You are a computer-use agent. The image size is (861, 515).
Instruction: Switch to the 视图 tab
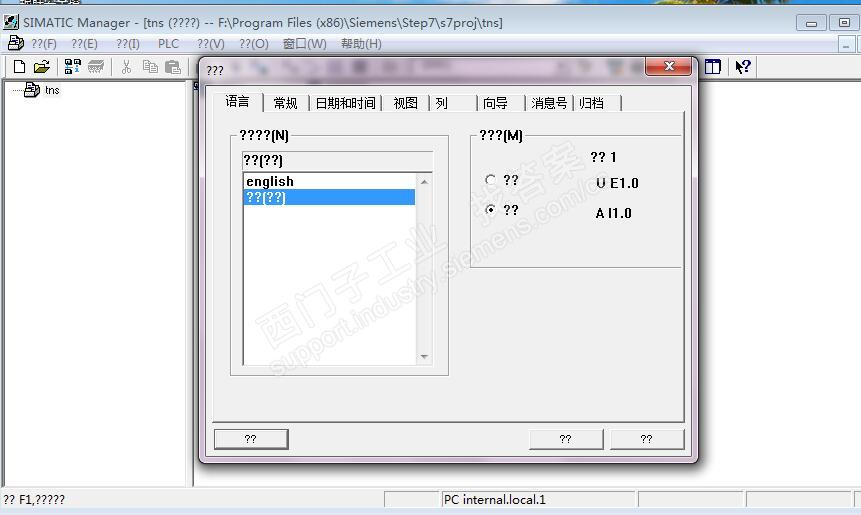(405, 103)
